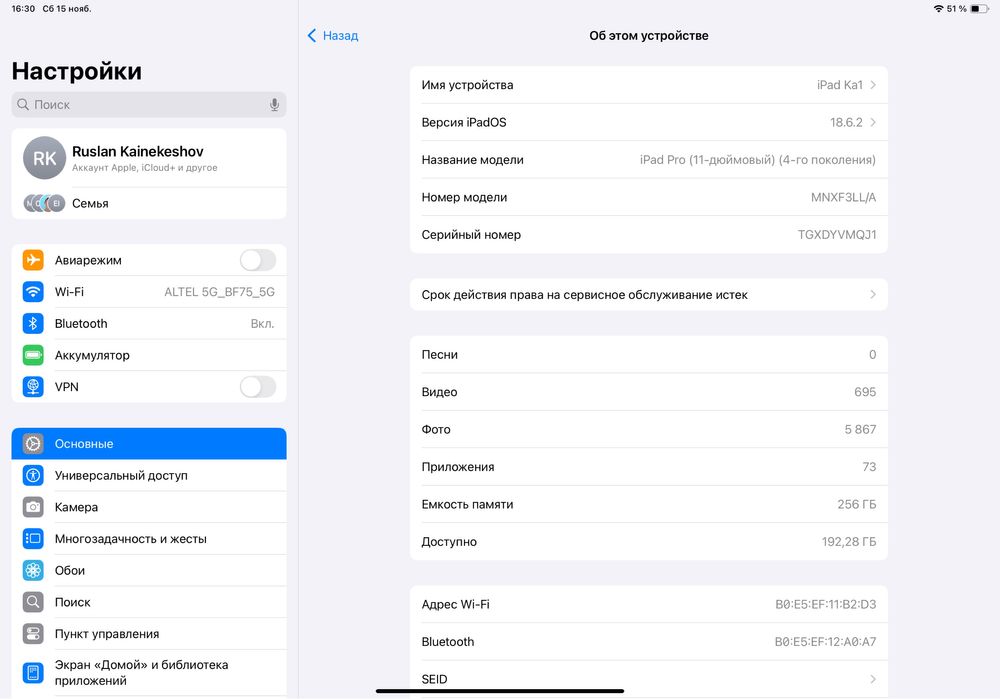Tap the Wallpaper flower icon

tap(34, 571)
